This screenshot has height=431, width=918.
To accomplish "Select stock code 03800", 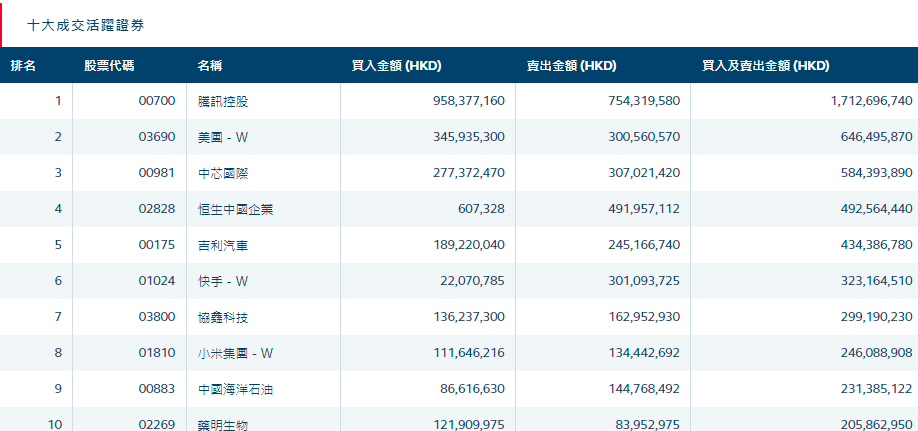I will 157,317.
